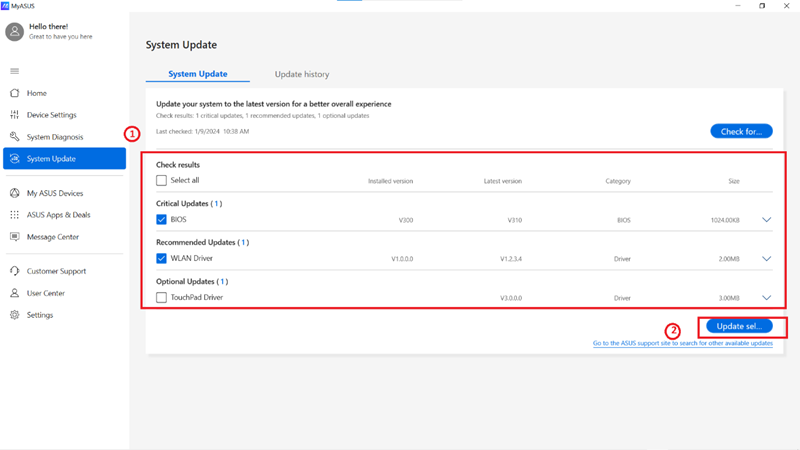The image size is (800, 450).
Task: Click the BIOS latest version V310
Action: 515,220
